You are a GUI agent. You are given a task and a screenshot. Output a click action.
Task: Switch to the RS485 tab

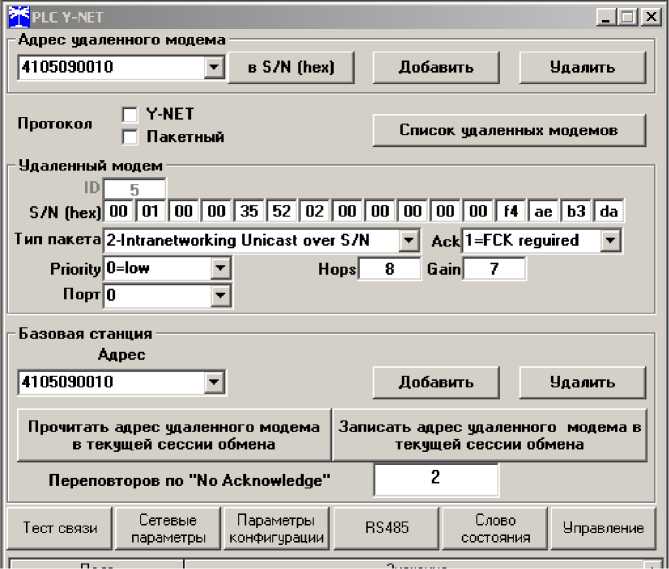386,528
